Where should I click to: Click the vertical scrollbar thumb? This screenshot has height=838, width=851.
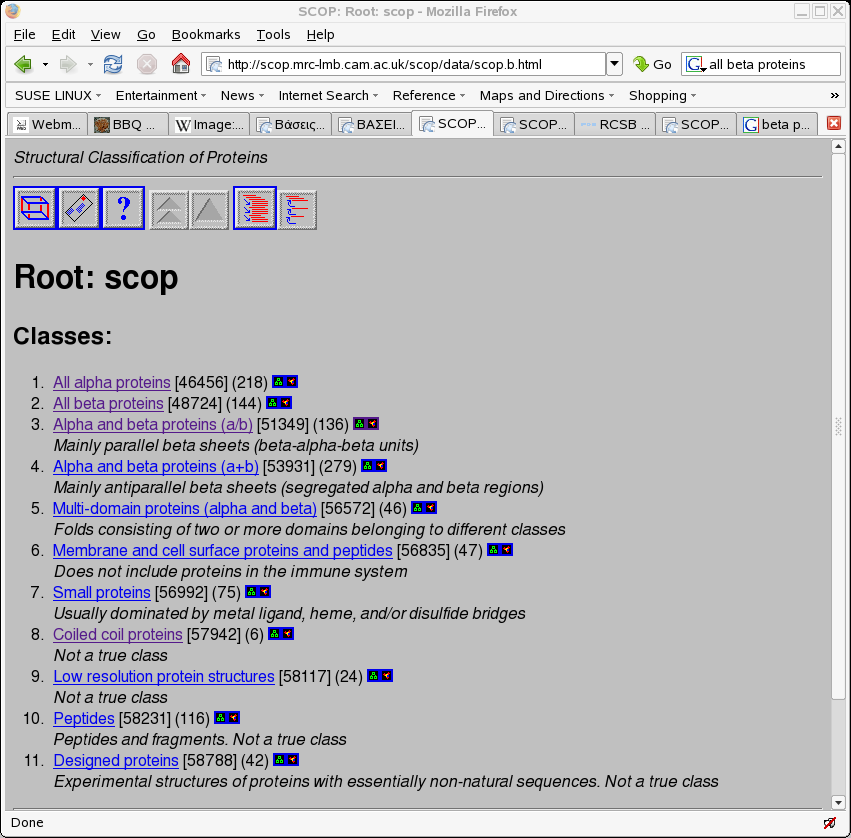click(838, 426)
